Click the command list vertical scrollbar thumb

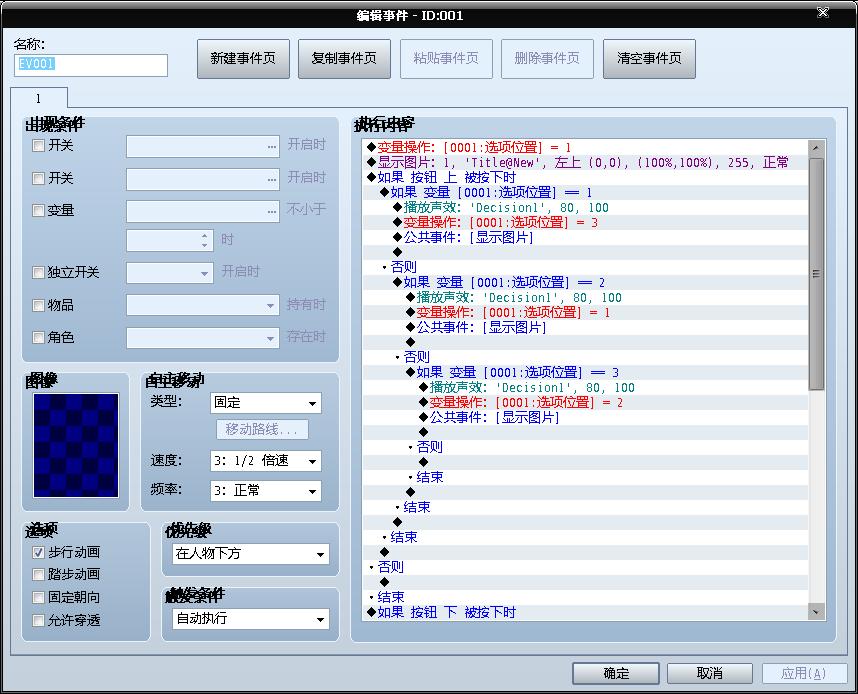(816, 274)
